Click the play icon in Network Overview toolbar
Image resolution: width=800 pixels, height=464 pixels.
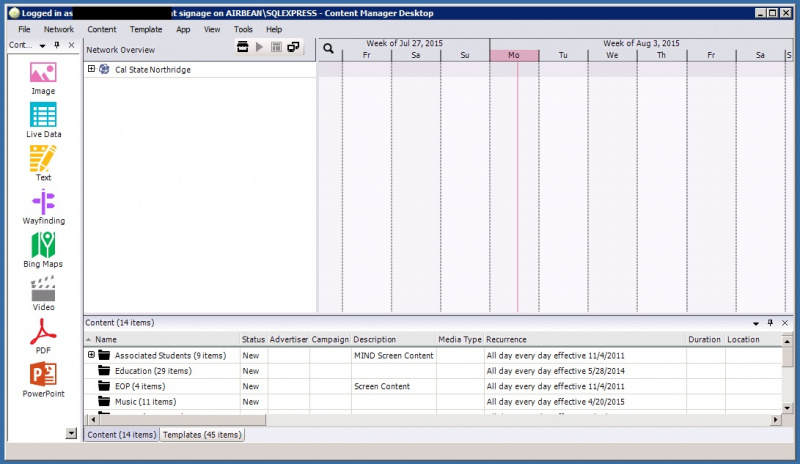[259, 47]
